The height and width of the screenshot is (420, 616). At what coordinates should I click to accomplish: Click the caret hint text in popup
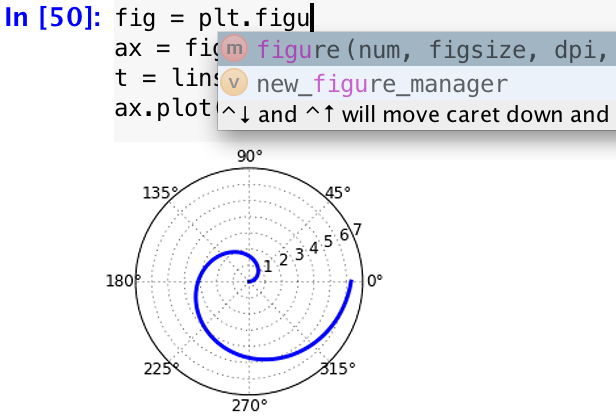click(x=417, y=115)
